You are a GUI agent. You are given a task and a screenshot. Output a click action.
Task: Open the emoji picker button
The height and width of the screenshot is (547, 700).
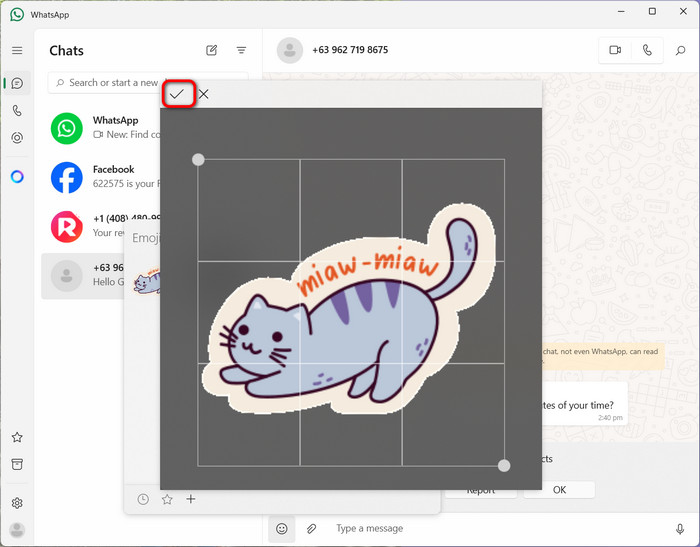(282, 529)
